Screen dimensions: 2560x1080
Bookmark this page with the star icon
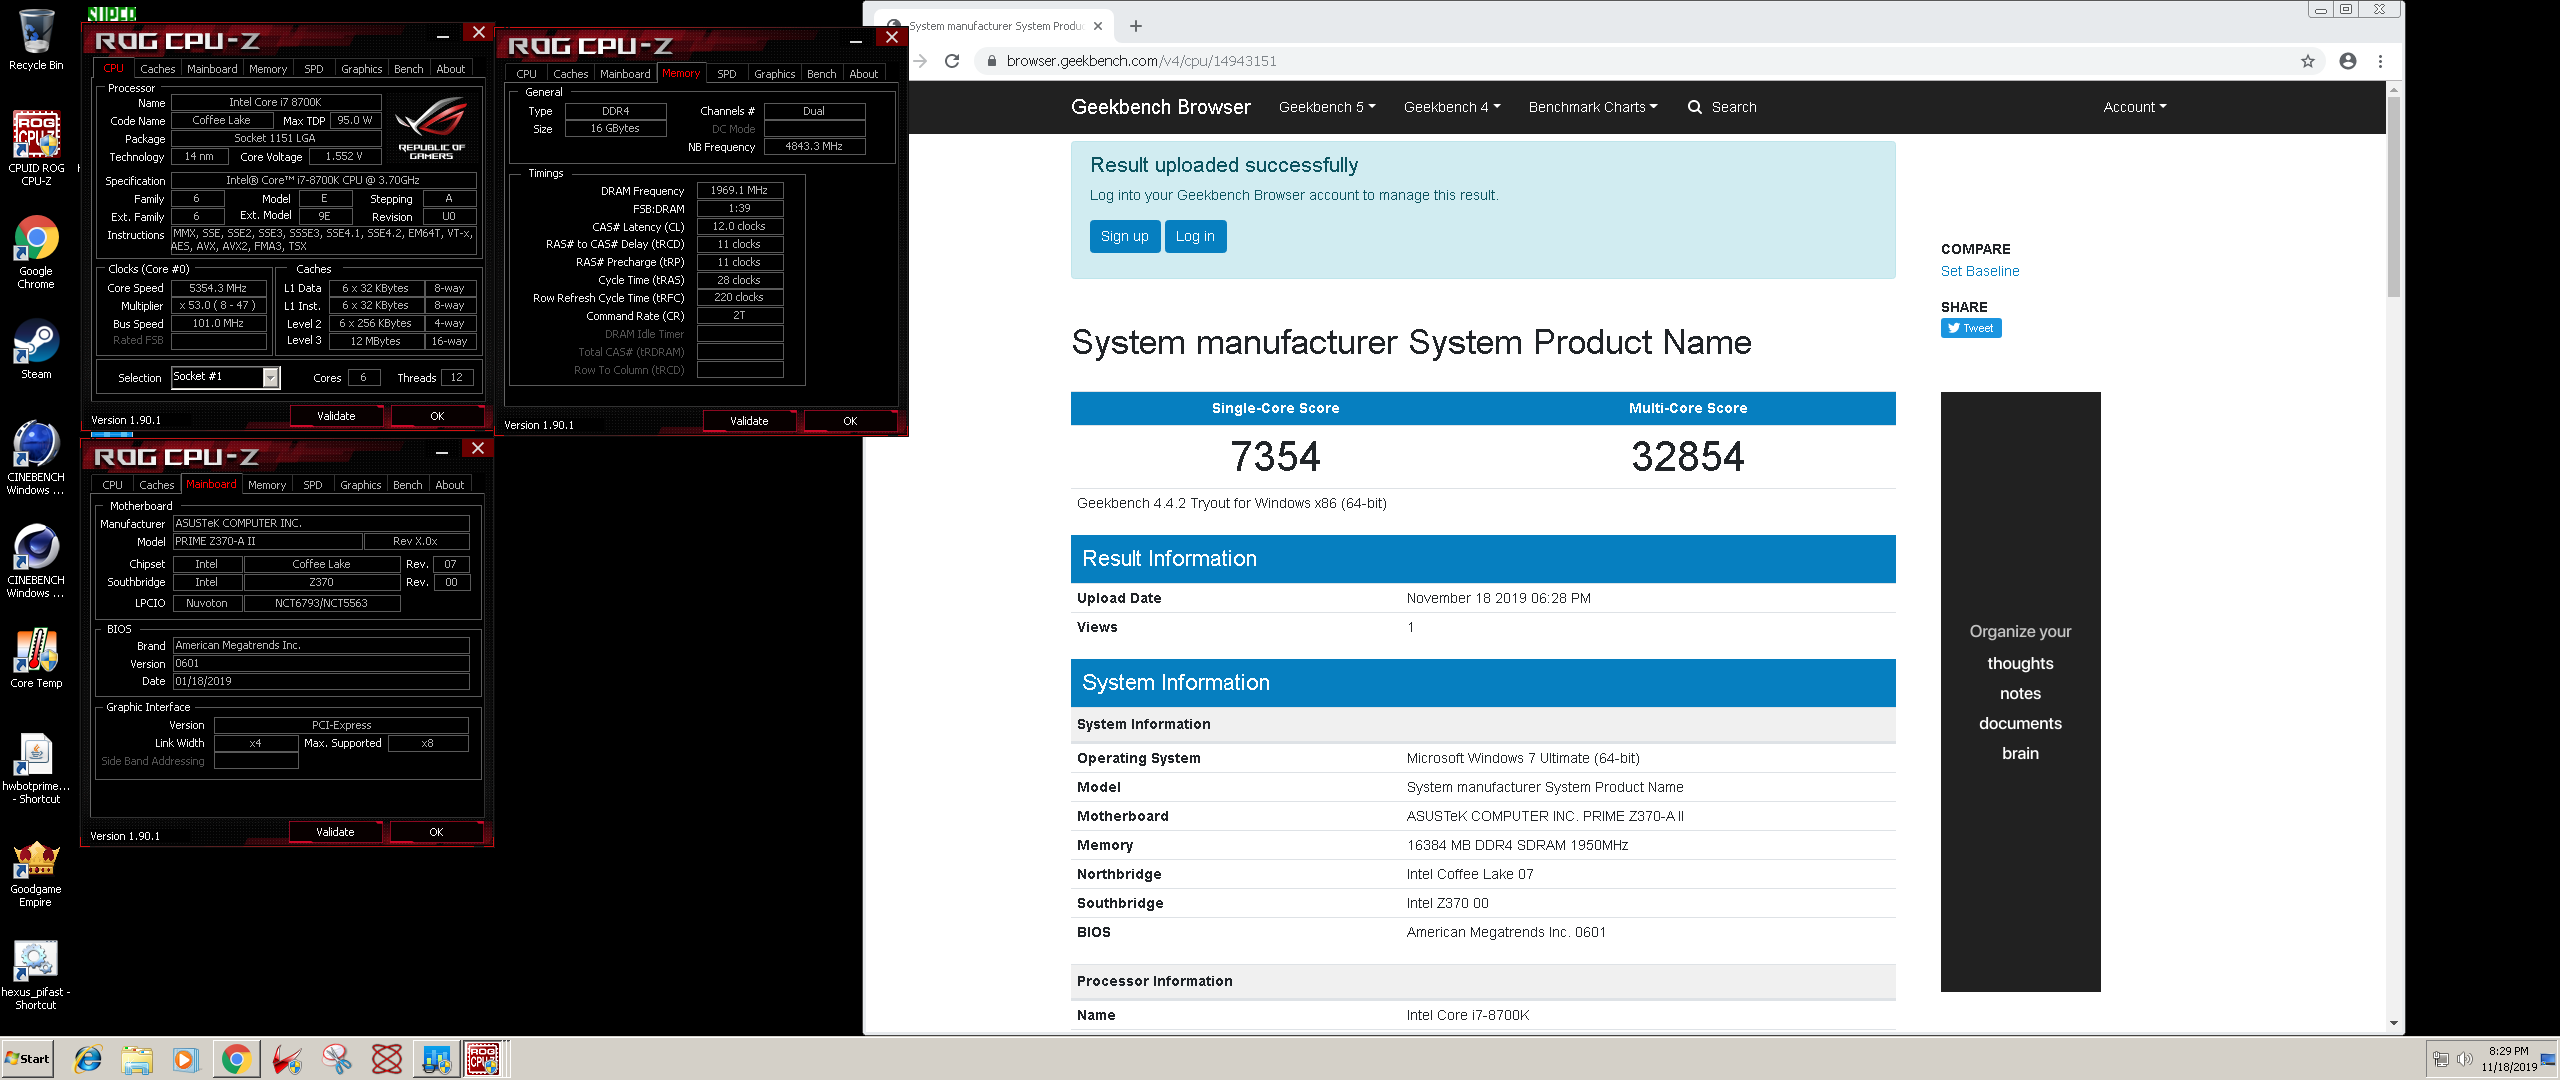(2308, 61)
